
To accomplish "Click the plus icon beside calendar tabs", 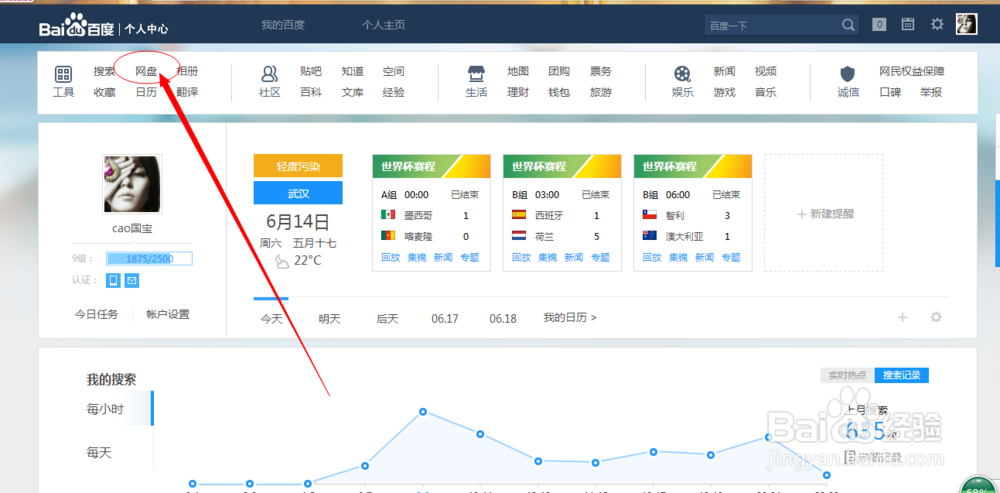I will 902,317.
